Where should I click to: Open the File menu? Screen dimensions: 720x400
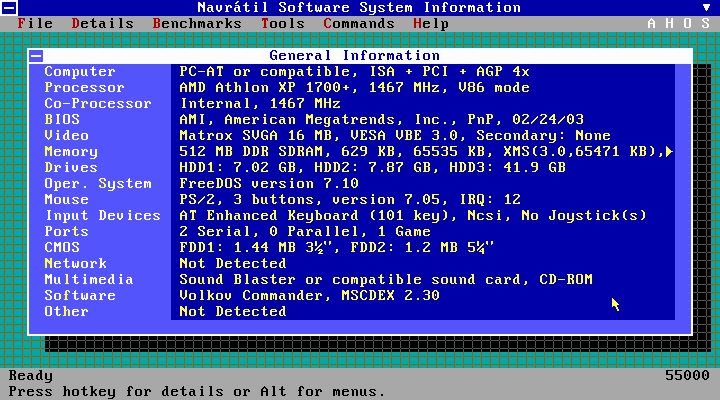coord(35,23)
